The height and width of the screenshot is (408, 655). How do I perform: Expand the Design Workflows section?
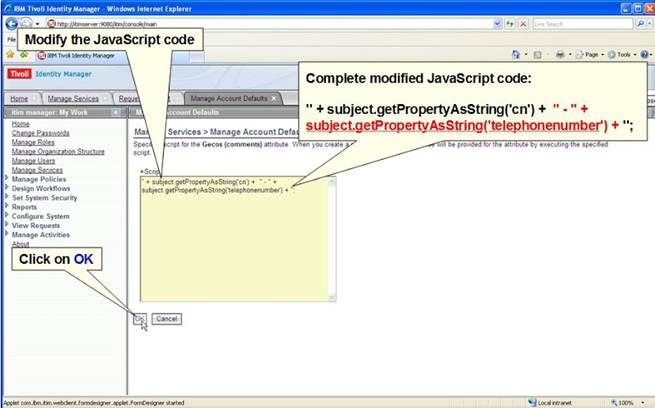click(7, 188)
